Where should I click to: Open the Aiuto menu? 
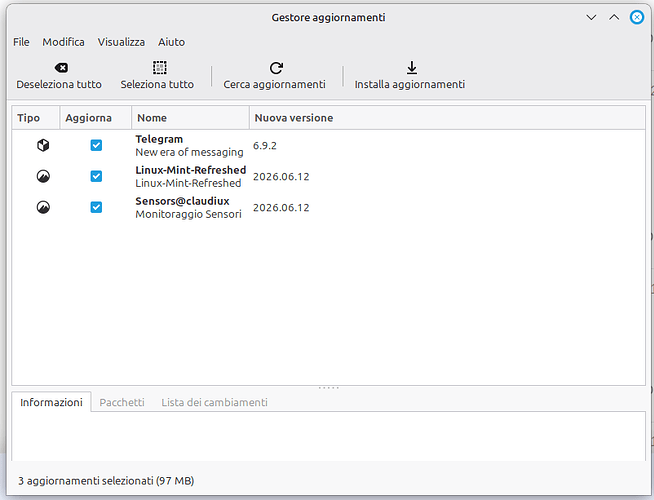[171, 42]
